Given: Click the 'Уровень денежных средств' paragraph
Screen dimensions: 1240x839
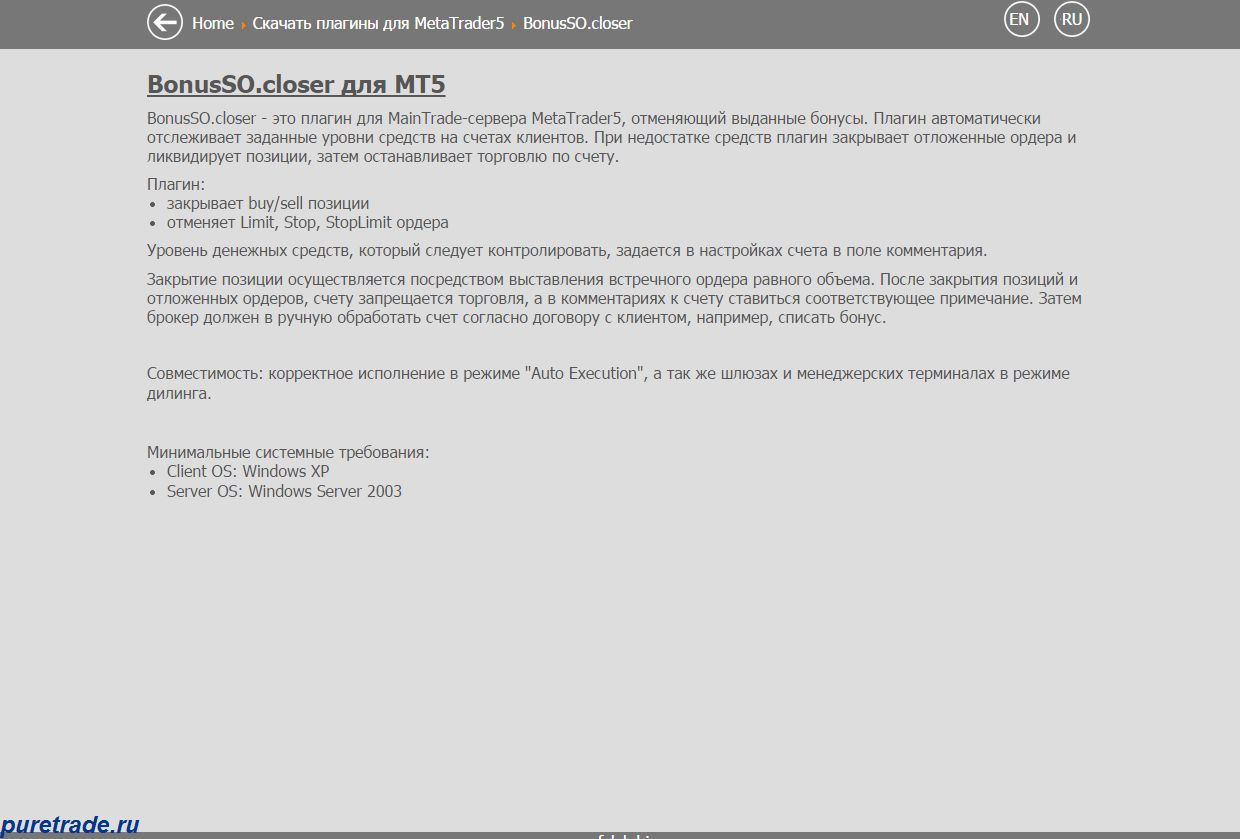Looking at the screenshot, I should point(567,251).
